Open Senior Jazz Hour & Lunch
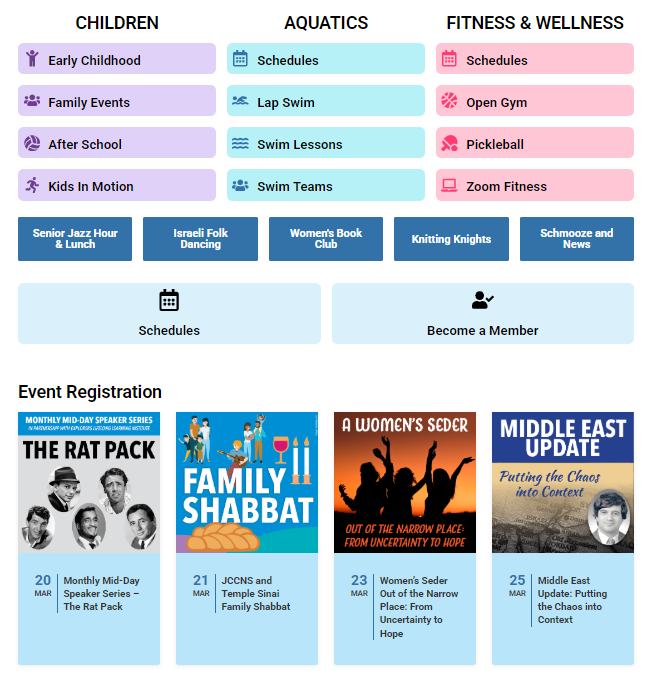Viewport: 652px width, 678px height. point(75,239)
